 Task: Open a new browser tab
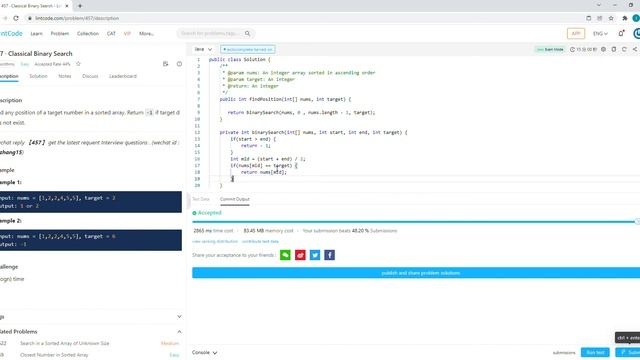click(x=80, y=6)
